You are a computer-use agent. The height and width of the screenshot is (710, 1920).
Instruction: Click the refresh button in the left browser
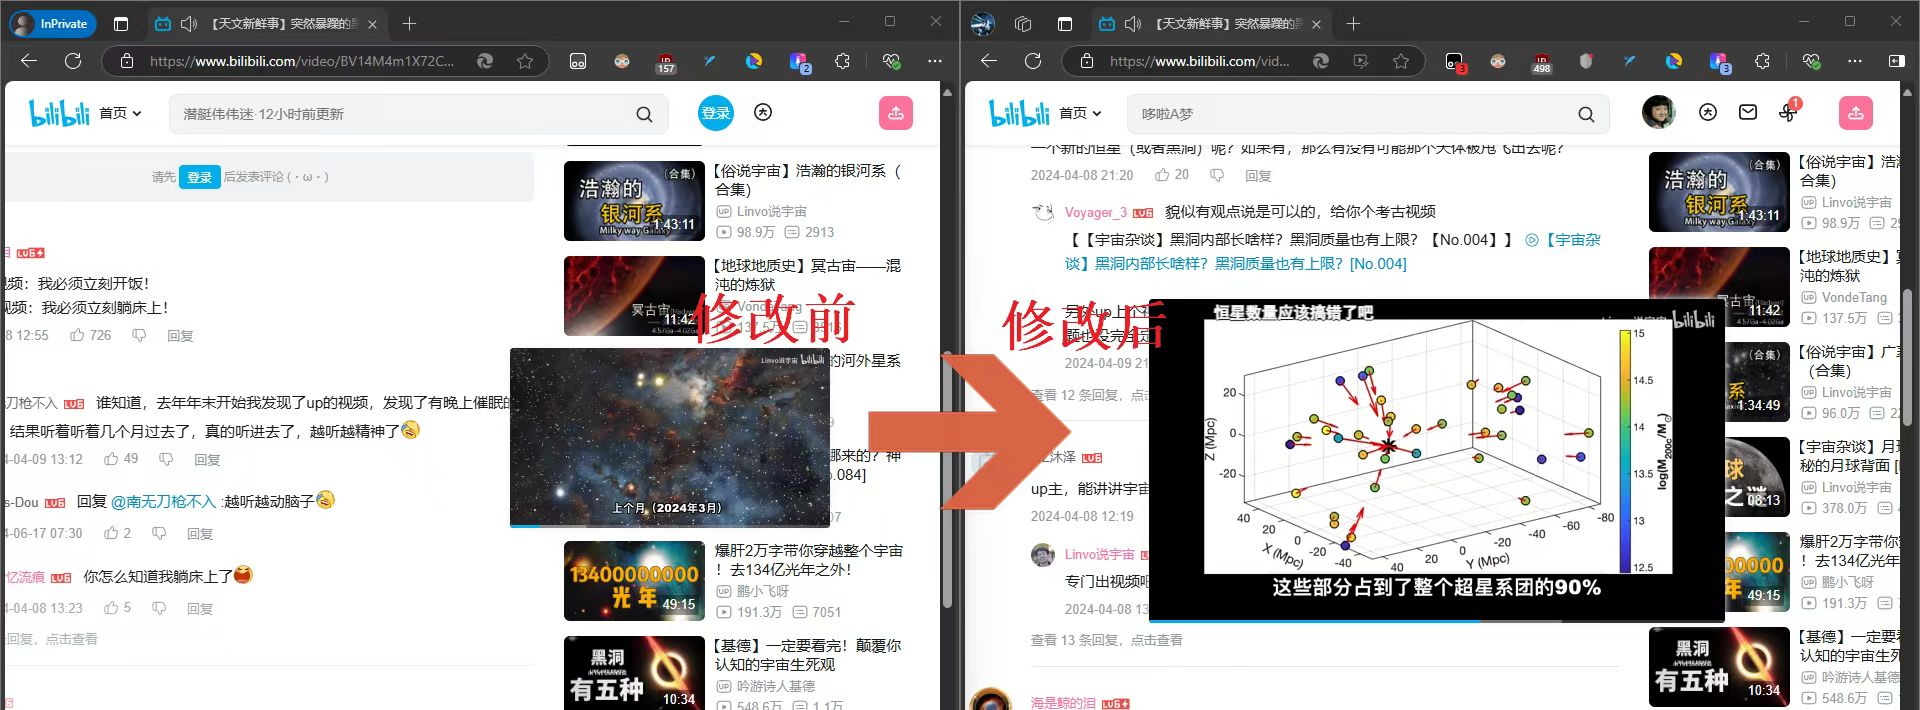[73, 61]
